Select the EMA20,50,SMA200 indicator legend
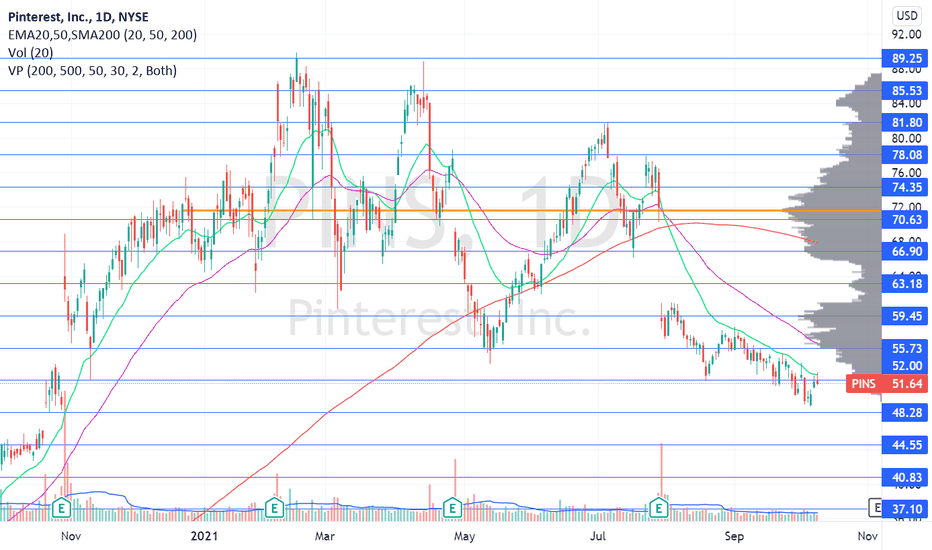Image resolution: width=932 pixels, height=550 pixels. (x=102, y=35)
